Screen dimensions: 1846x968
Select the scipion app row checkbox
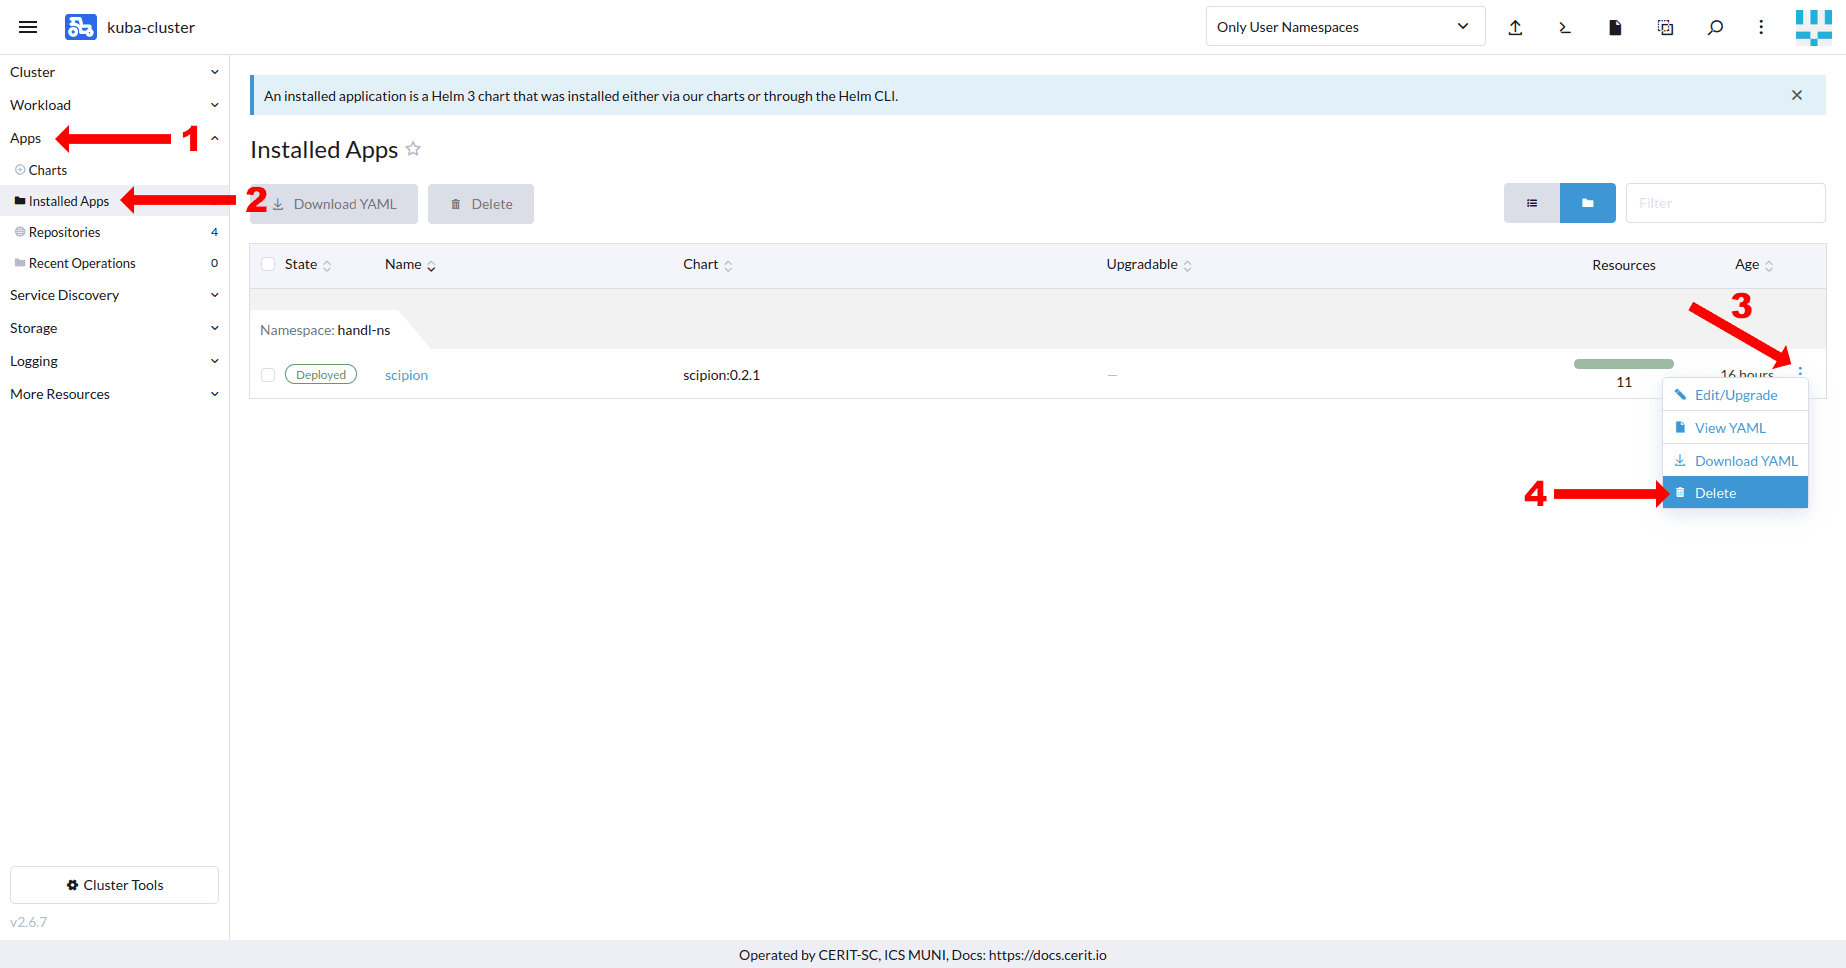coord(268,375)
